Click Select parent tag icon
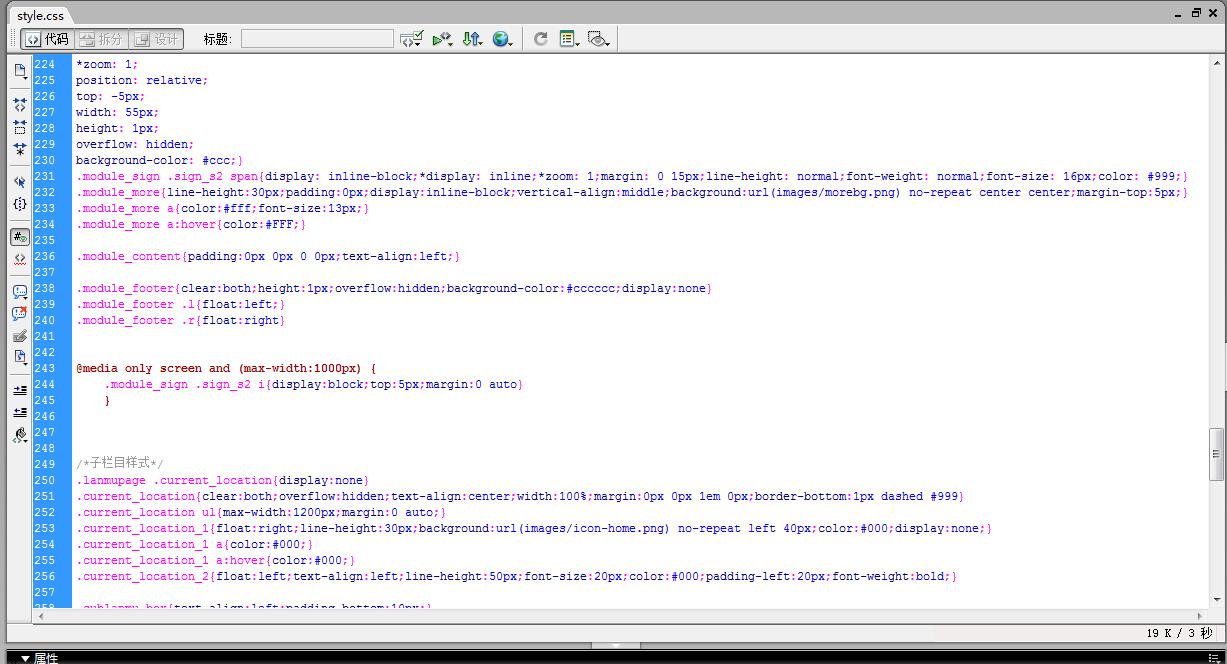 tap(20, 182)
